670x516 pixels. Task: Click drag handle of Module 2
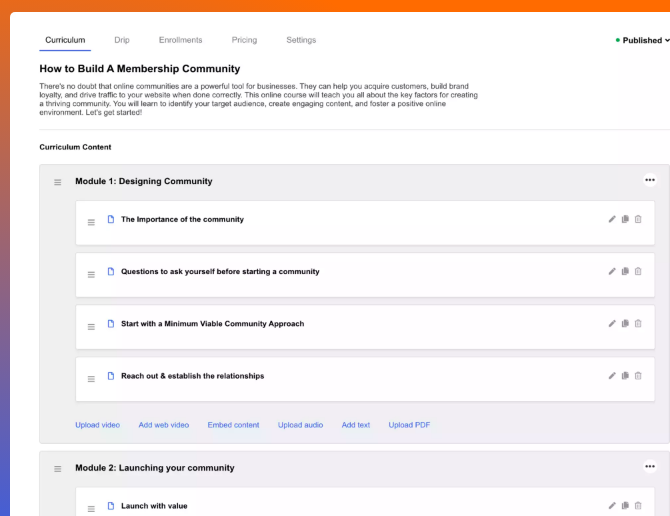point(58,468)
